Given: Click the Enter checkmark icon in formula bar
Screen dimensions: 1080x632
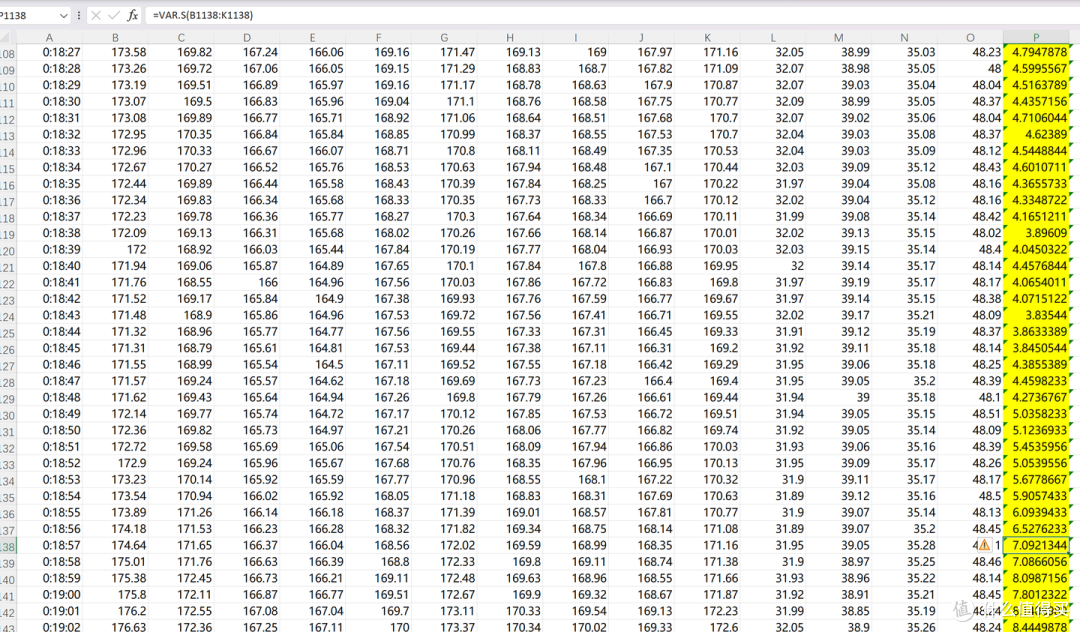Looking at the screenshot, I should pos(114,15).
